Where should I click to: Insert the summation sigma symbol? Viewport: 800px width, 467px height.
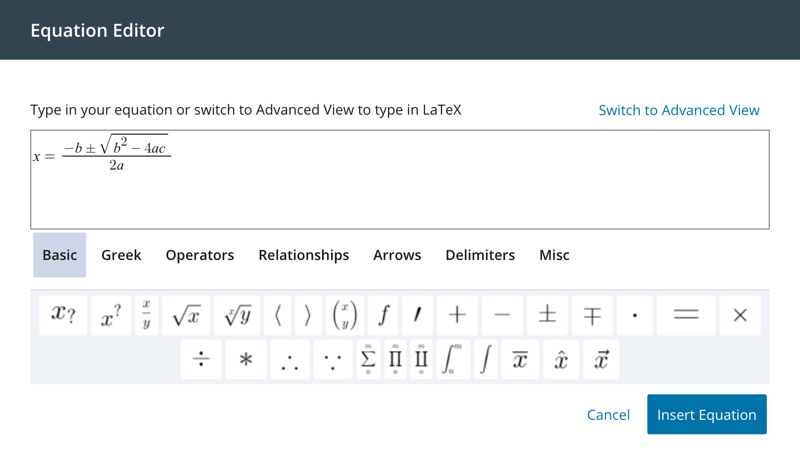(x=368, y=360)
